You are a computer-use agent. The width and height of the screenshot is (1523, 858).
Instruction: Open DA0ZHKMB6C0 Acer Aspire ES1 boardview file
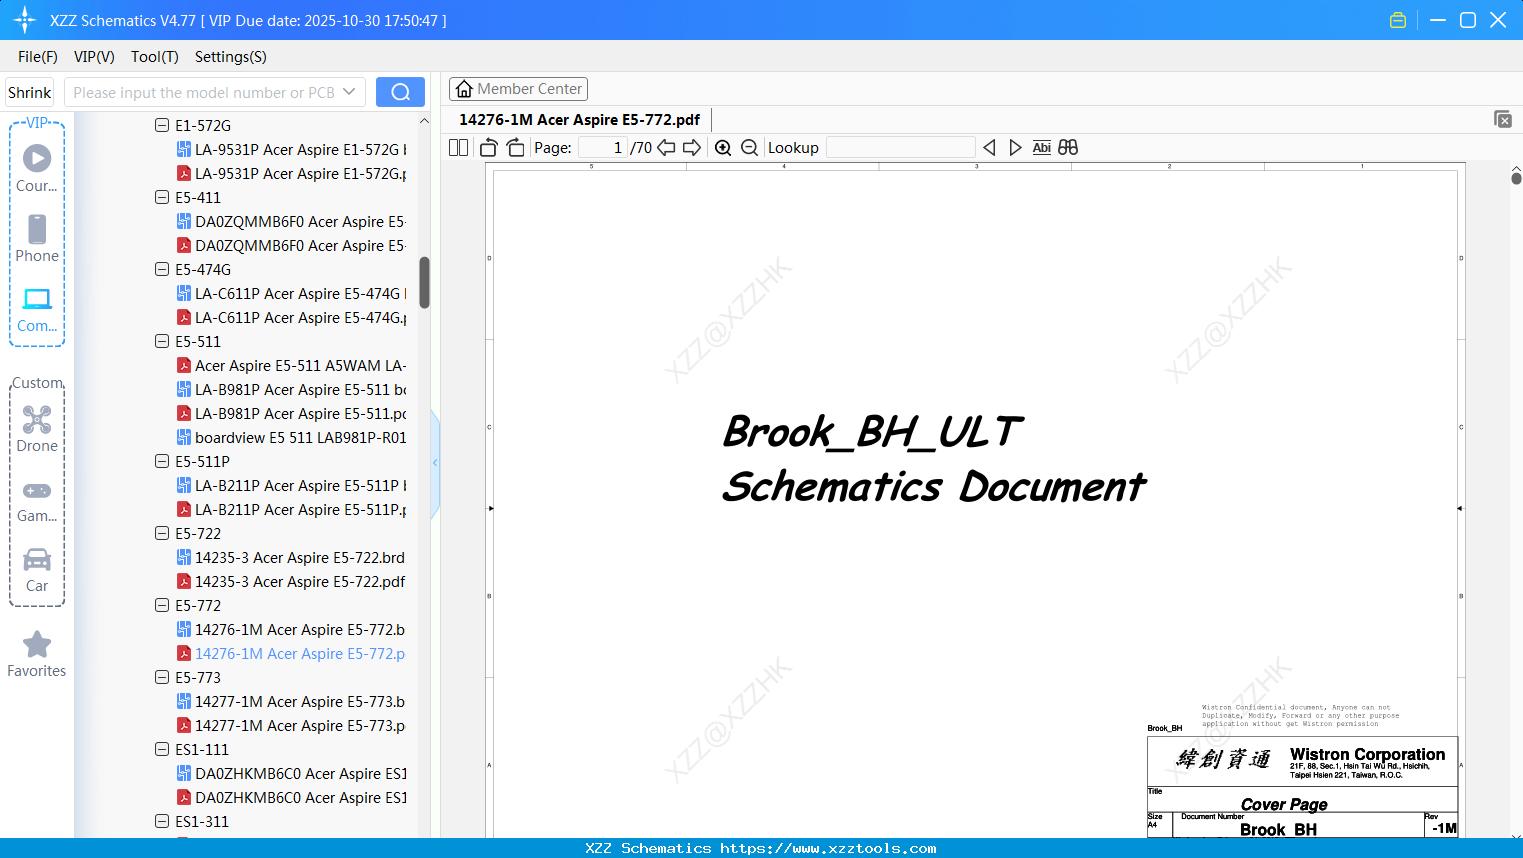tap(291, 774)
